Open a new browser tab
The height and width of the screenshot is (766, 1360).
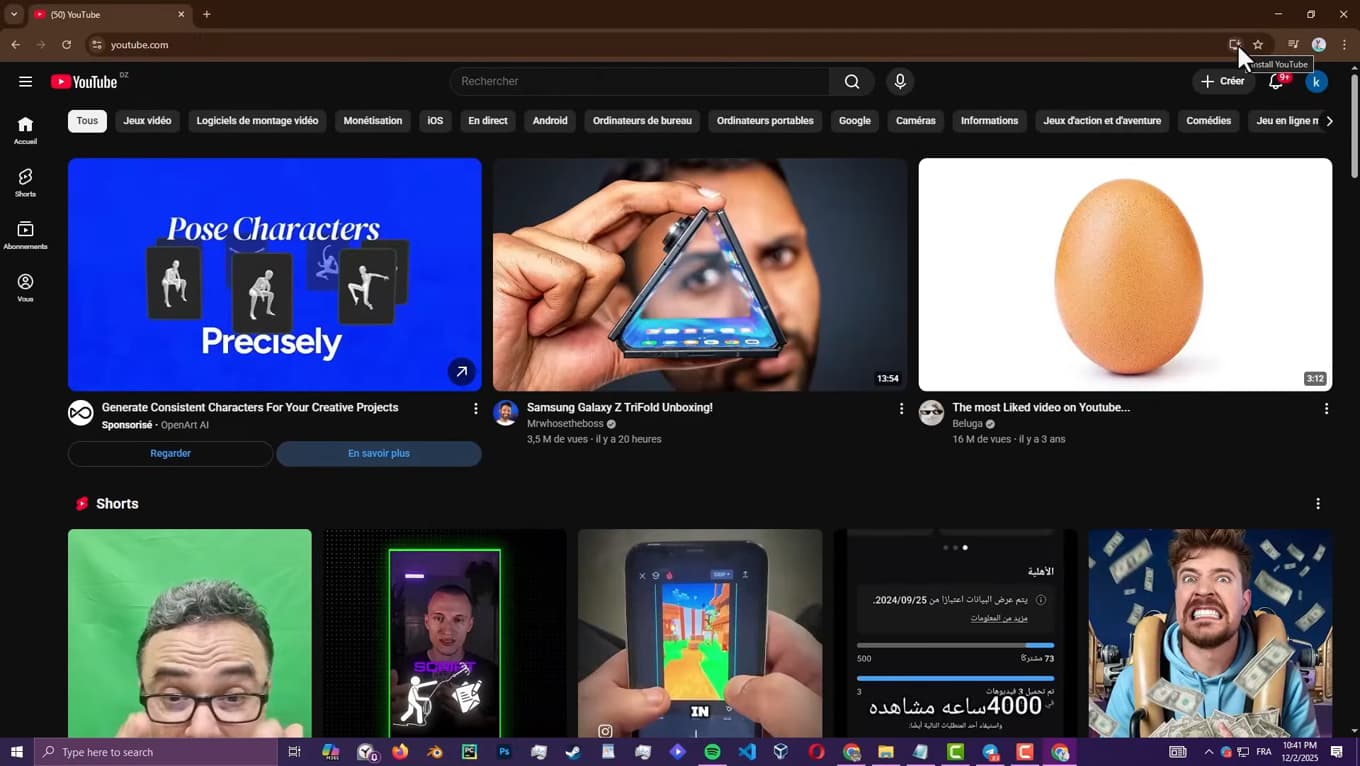[207, 14]
